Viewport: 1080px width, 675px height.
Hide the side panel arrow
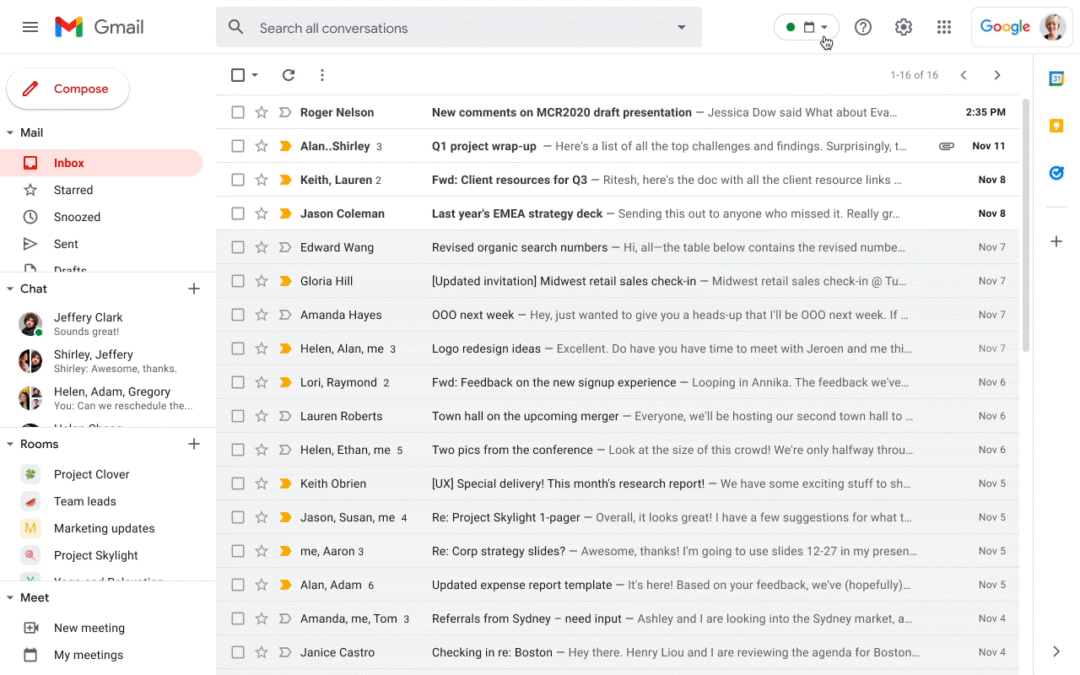[1056, 651]
